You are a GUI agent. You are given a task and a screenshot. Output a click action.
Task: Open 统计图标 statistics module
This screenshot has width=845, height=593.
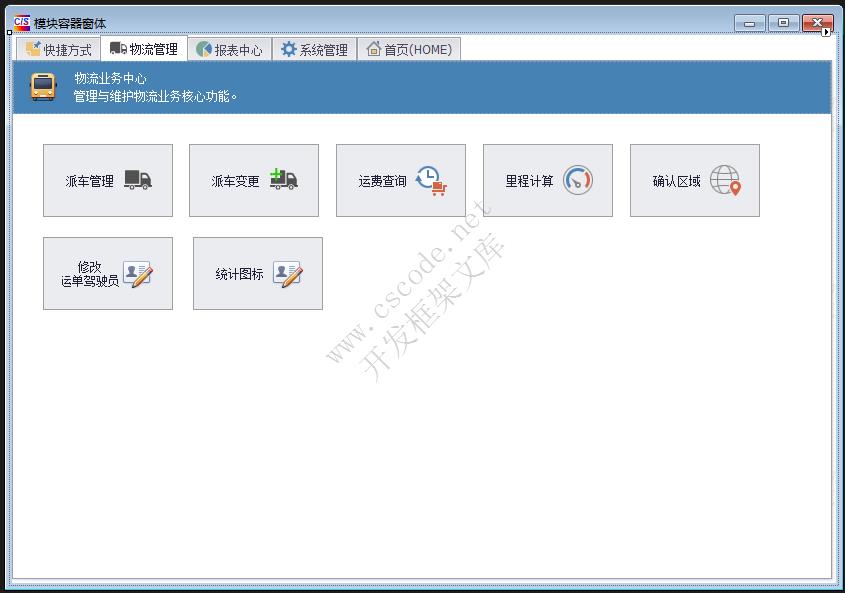pyautogui.click(x=257, y=272)
